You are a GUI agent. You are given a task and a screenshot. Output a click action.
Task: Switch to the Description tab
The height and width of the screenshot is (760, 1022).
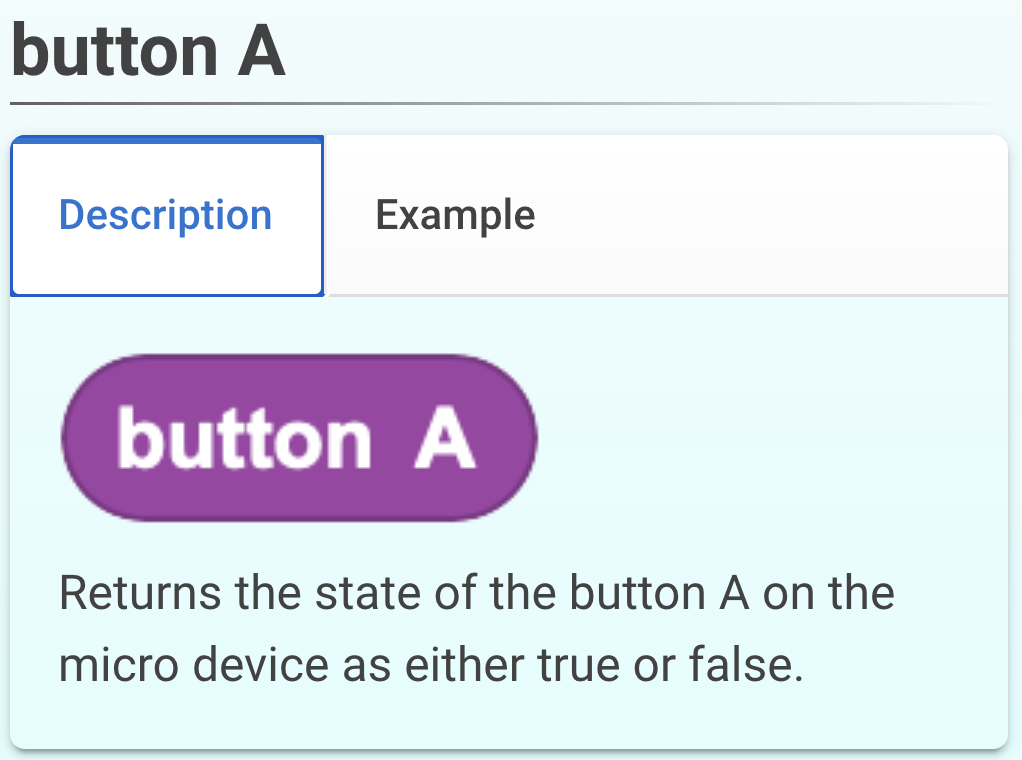tap(166, 216)
